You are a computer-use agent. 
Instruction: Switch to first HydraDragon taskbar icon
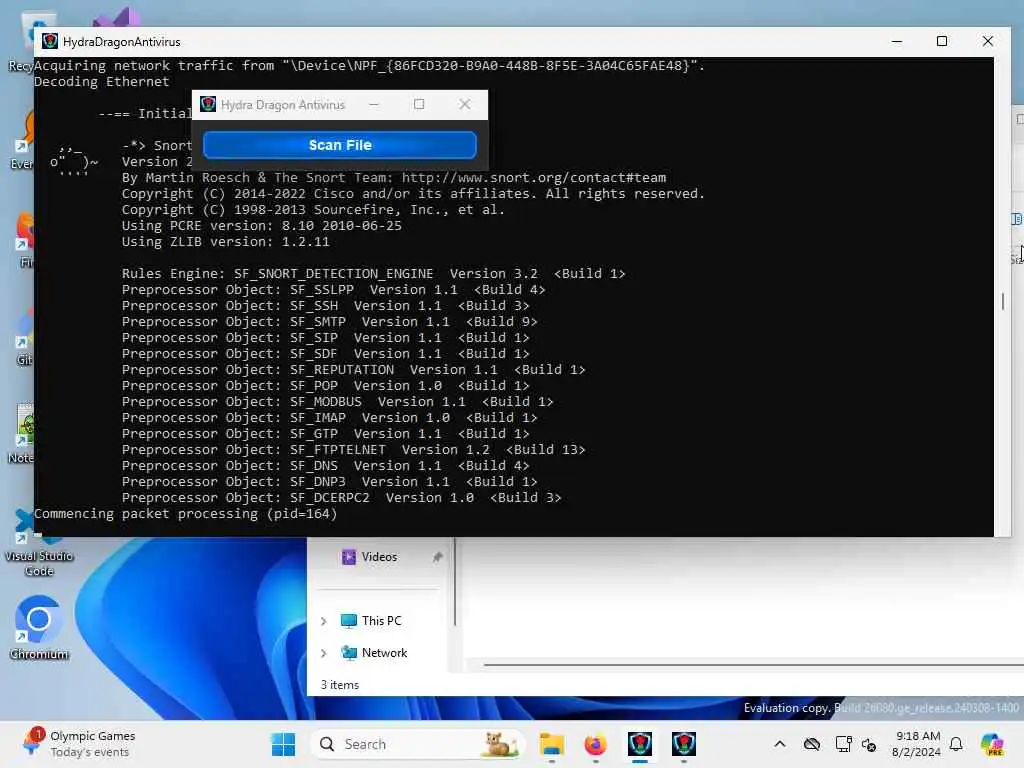click(640, 744)
